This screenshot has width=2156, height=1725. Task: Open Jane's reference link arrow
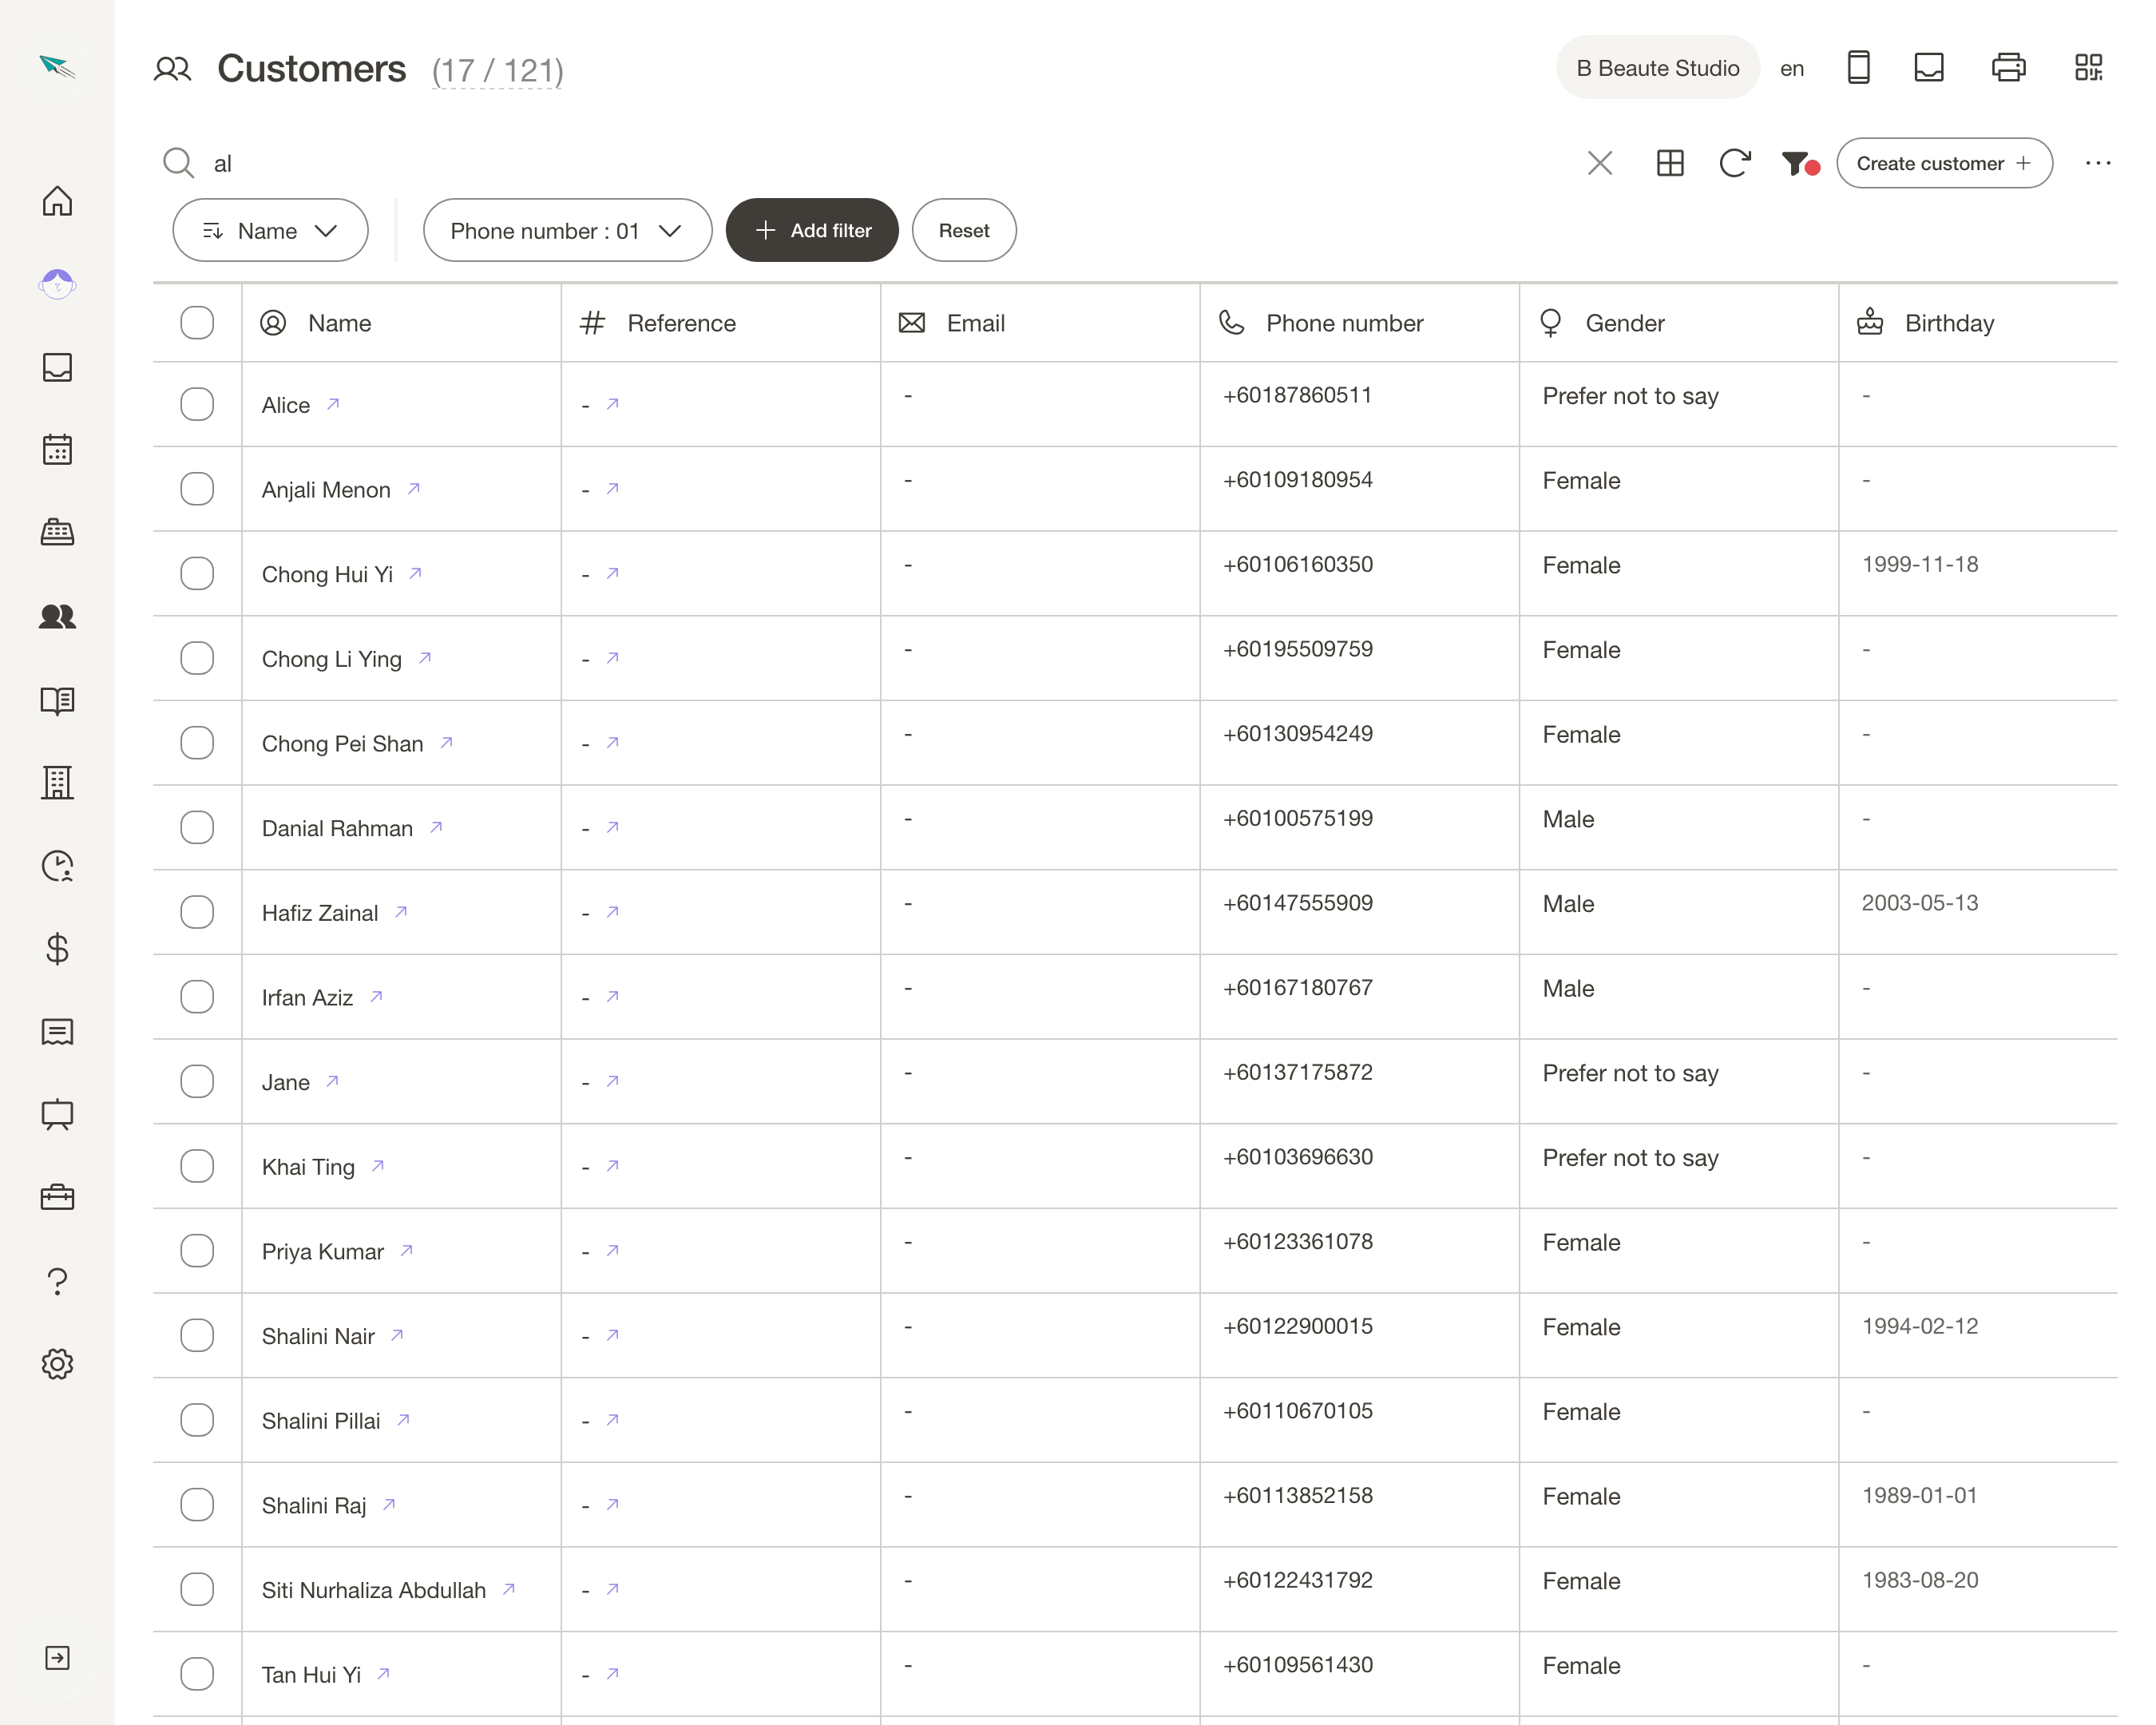(x=613, y=1081)
